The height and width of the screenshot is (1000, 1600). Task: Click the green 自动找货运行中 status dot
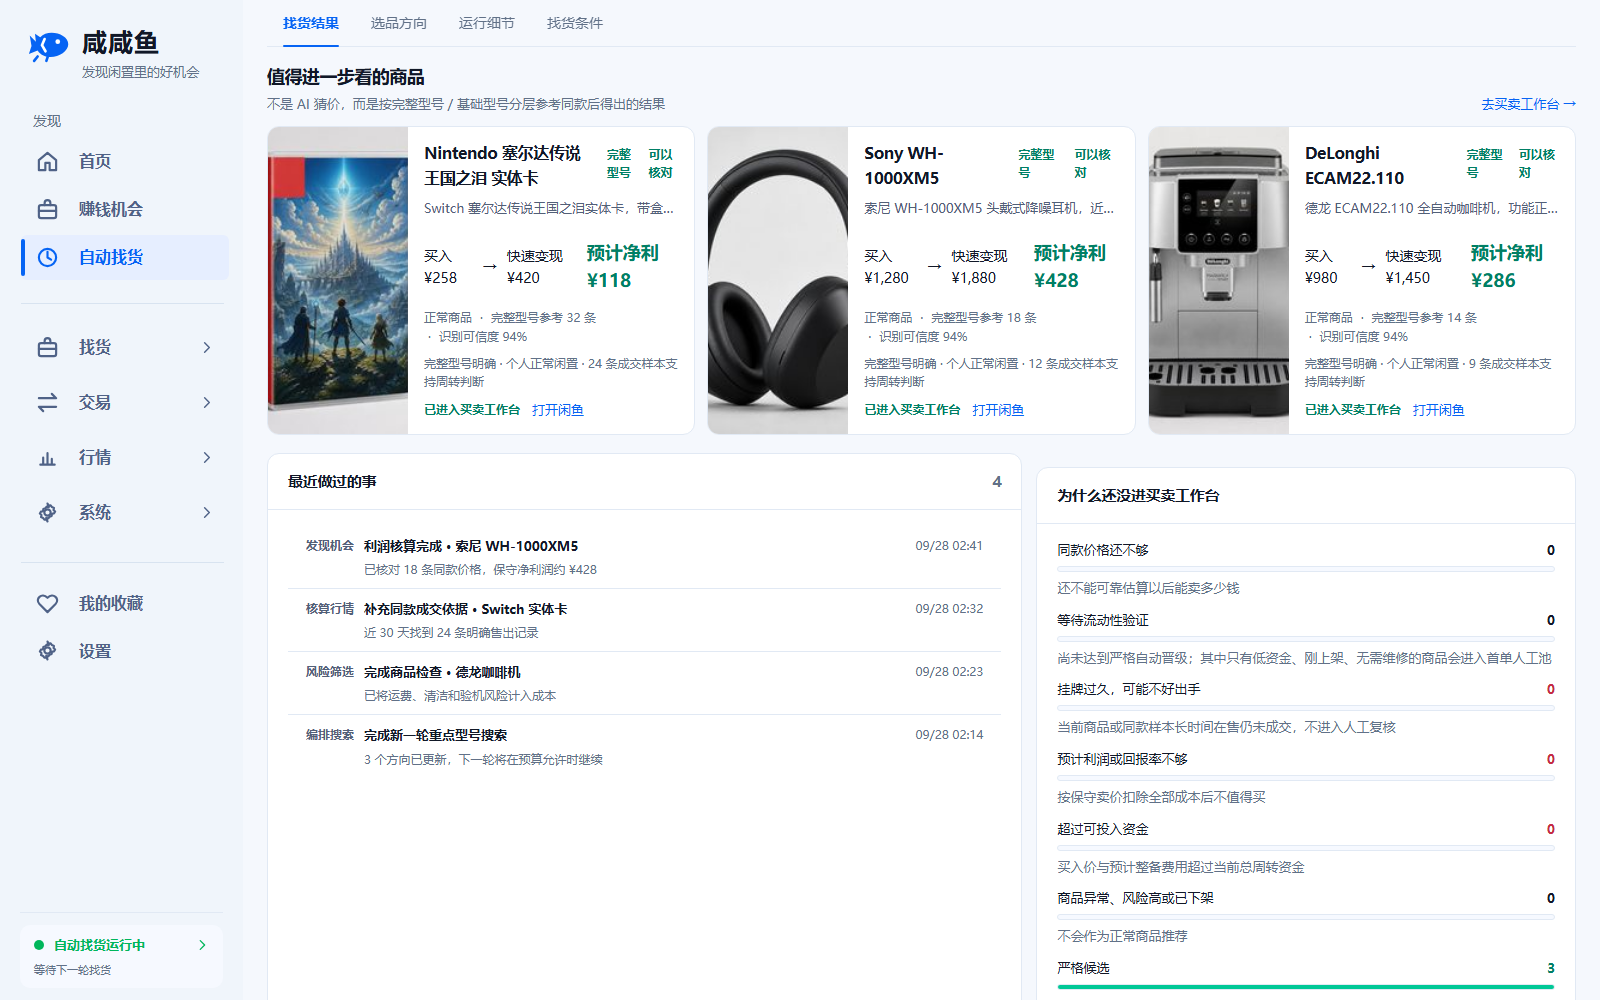(x=39, y=945)
